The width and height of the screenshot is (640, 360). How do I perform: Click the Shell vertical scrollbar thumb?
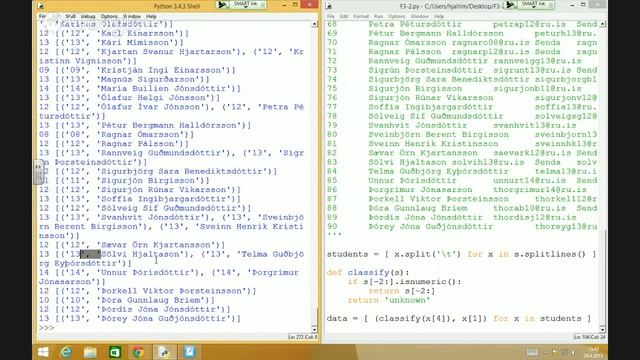pos(315,316)
